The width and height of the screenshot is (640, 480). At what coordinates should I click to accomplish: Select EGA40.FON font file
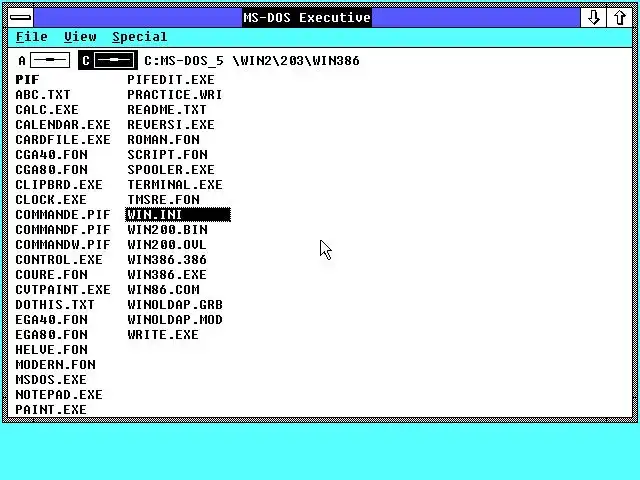pyautogui.click(x=51, y=320)
